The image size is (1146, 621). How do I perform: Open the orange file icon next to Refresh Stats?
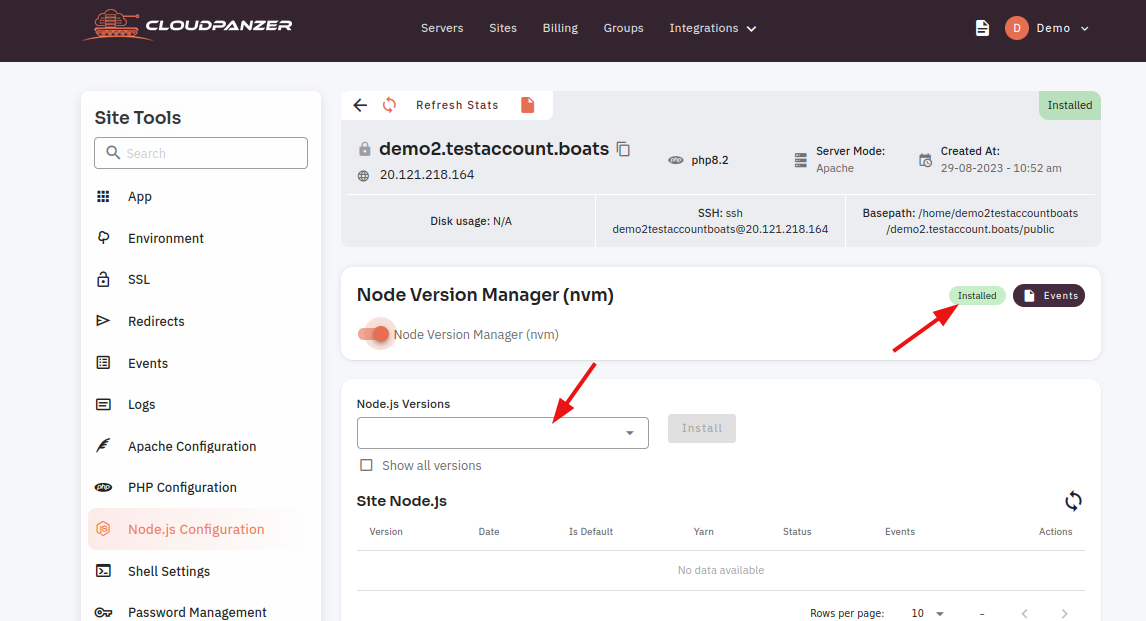pyautogui.click(x=528, y=105)
